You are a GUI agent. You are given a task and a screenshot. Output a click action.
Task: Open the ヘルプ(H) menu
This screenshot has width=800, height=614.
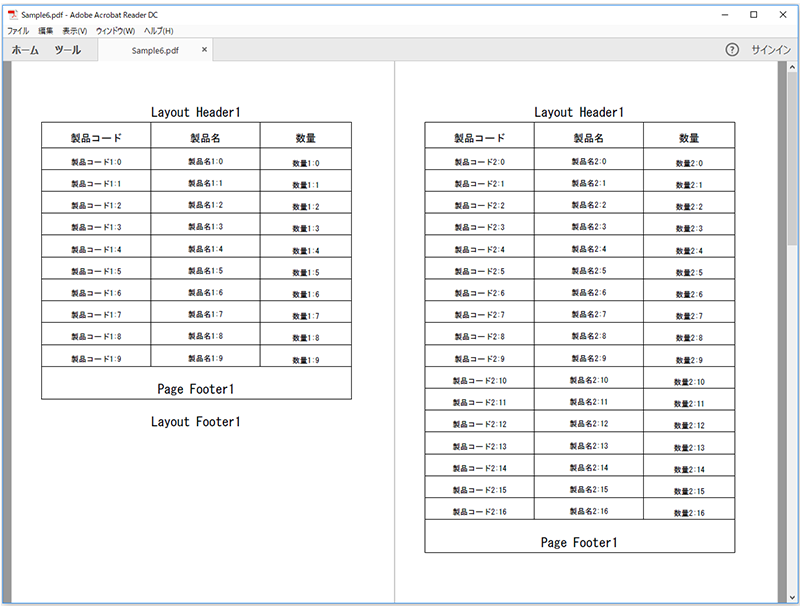[x=158, y=31]
